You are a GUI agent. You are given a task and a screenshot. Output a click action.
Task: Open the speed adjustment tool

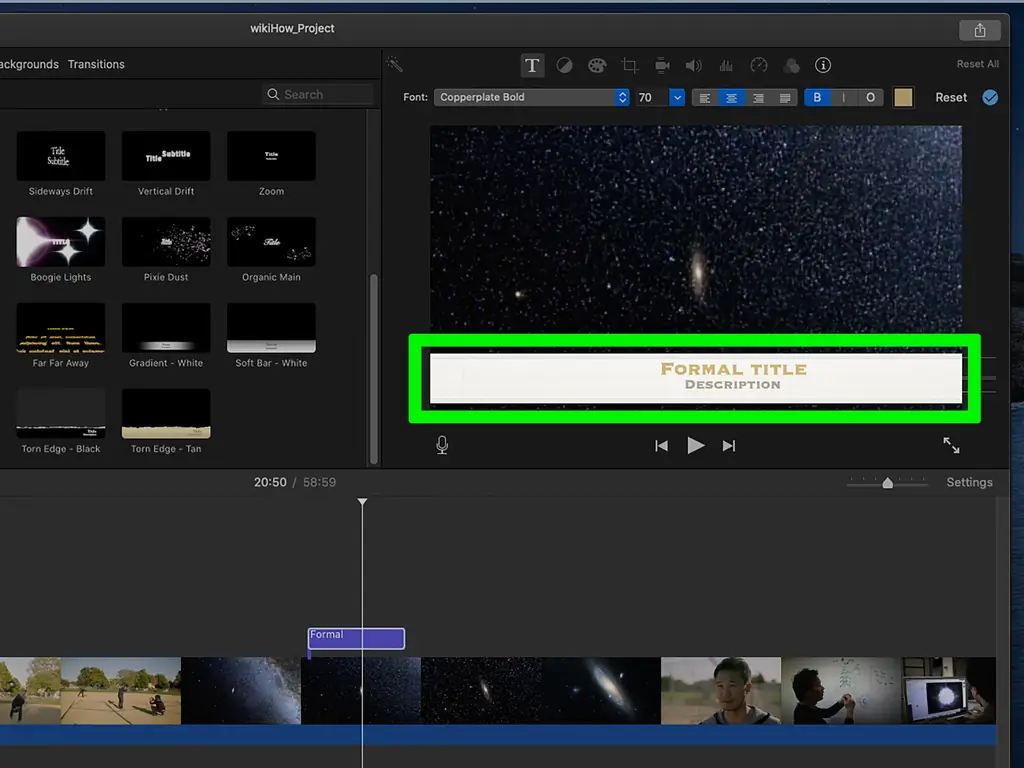point(758,65)
